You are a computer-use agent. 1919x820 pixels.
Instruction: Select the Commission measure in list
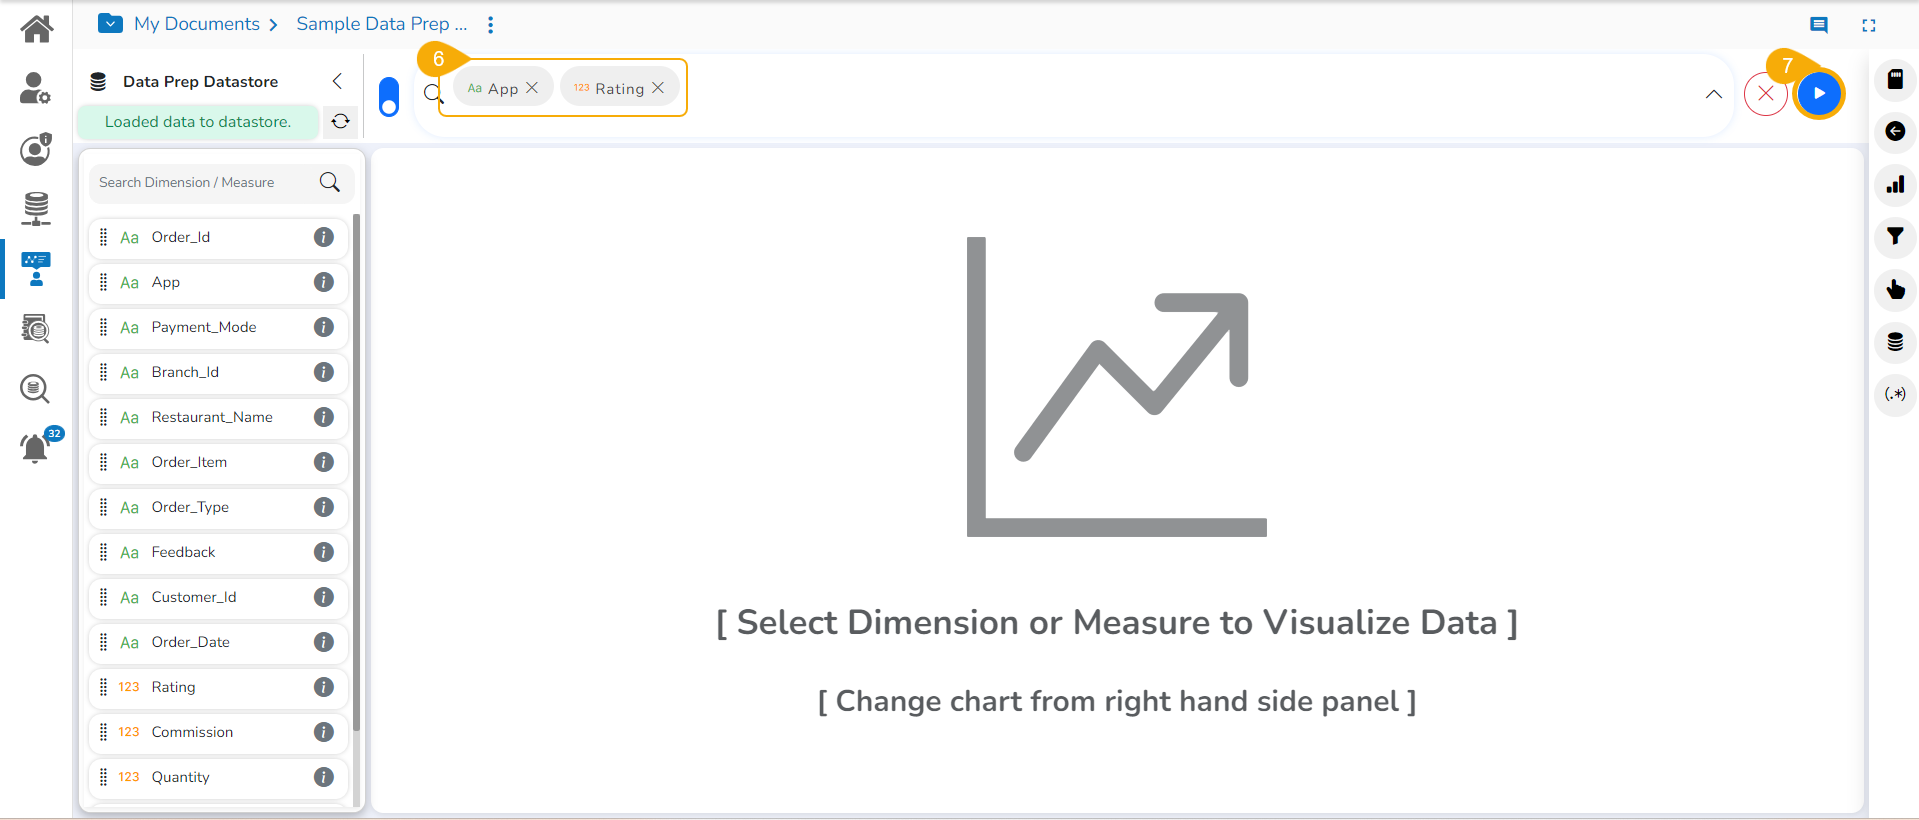click(192, 732)
